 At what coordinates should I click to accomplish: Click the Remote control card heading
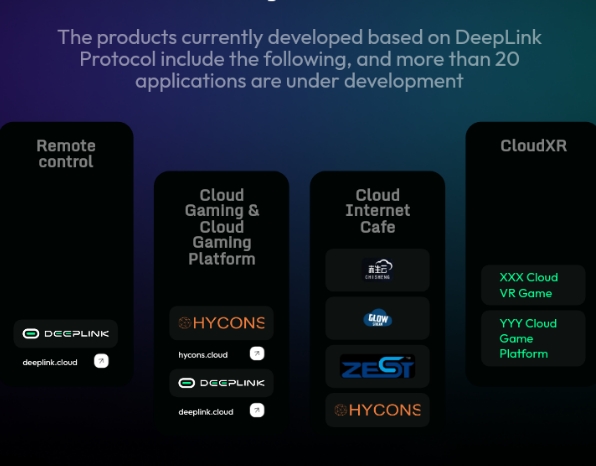(x=66, y=154)
